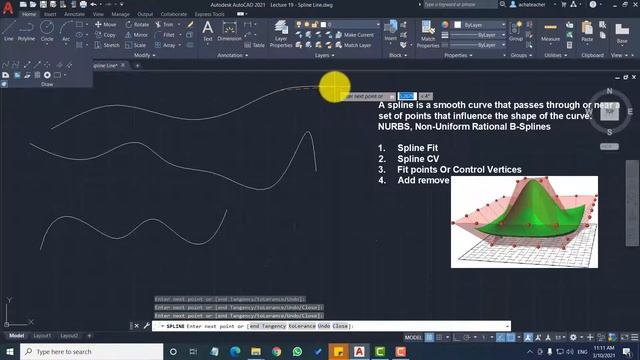The height and width of the screenshot is (360, 640).
Task: Expand command line history arrow
Action: click(507, 326)
